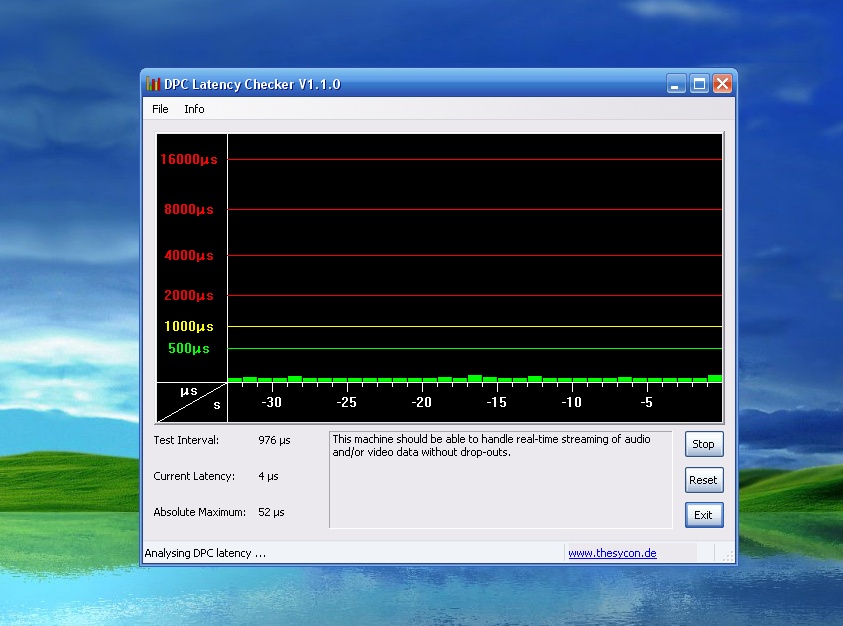Click the real-time streaming message text box
This screenshot has height=626, width=843.
point(500,479)
